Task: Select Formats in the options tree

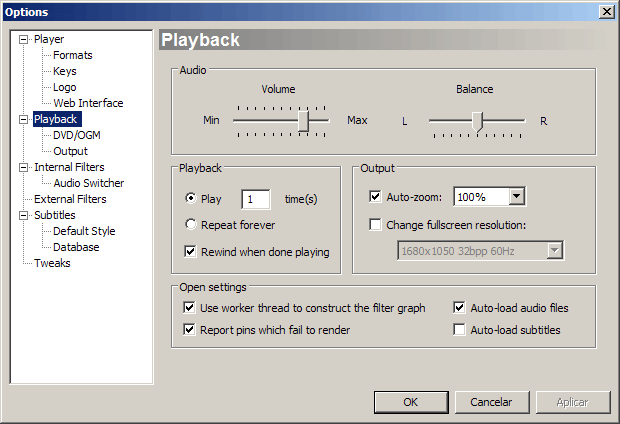Action: point(73,55)
